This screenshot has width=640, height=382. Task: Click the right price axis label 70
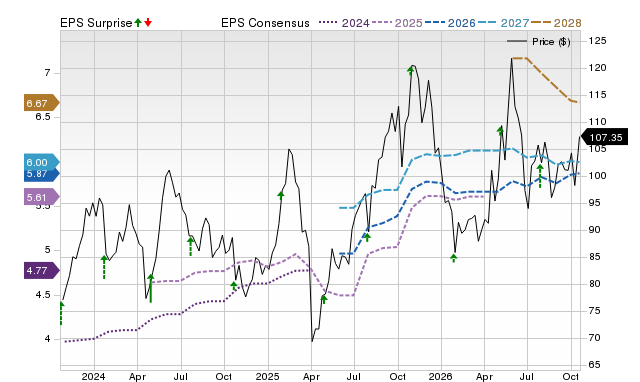tap(595, 338)
